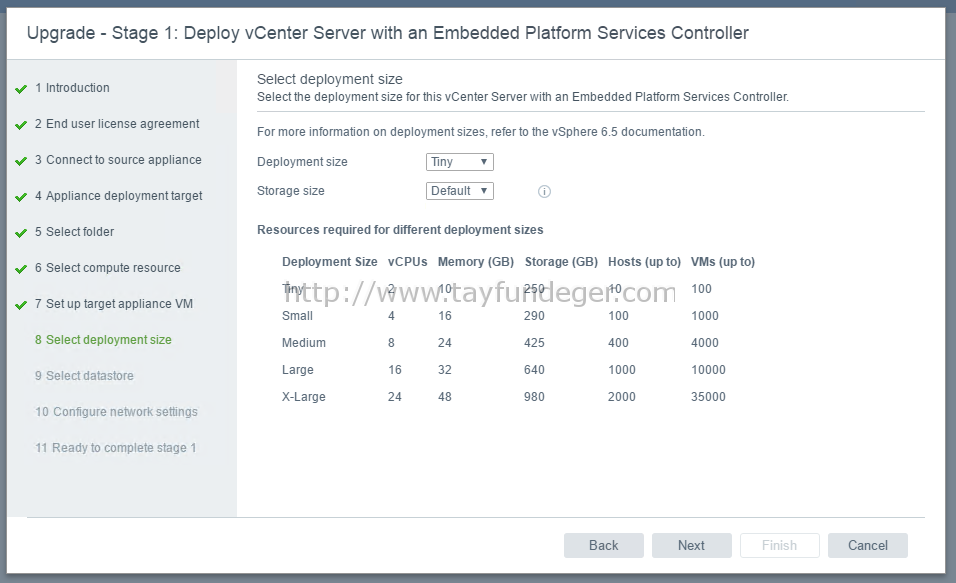Click the 'Upgrade - Stage 1' wizard title
This screenshot has width=956, height=583.
[x=388, y=33]
